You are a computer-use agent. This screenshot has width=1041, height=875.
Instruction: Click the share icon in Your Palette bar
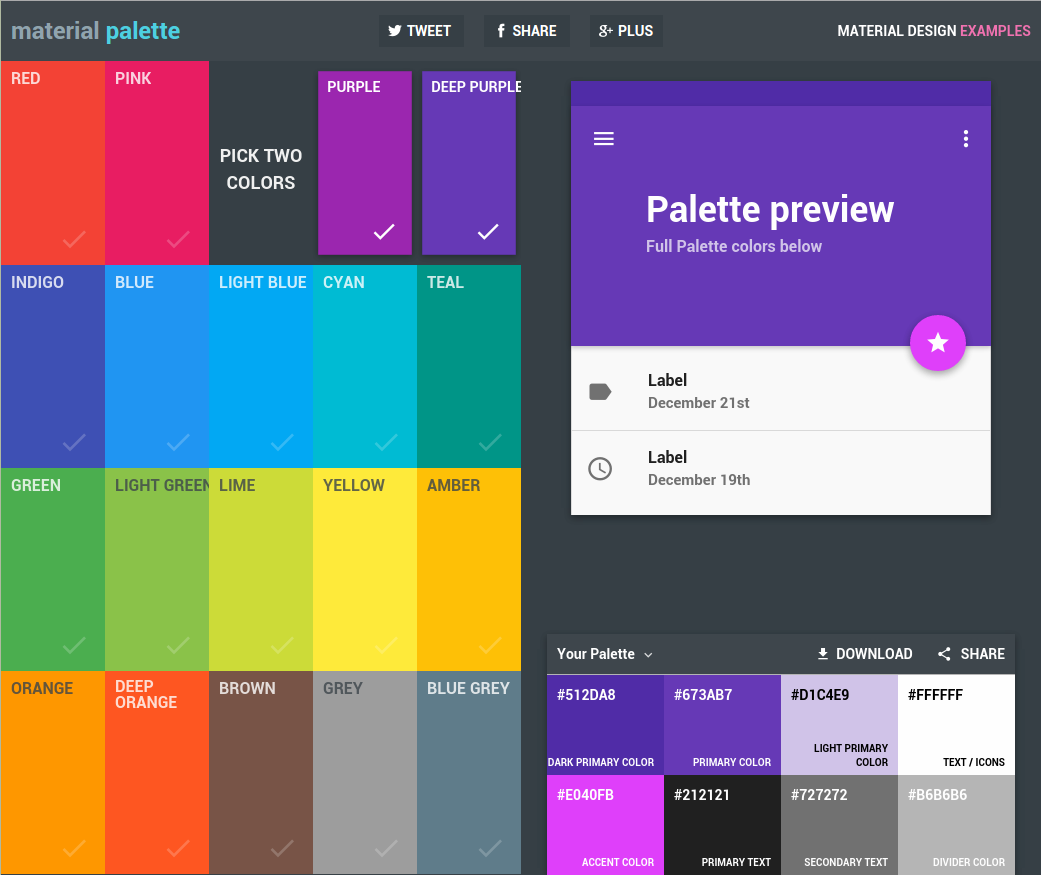(x=944, y=654)
